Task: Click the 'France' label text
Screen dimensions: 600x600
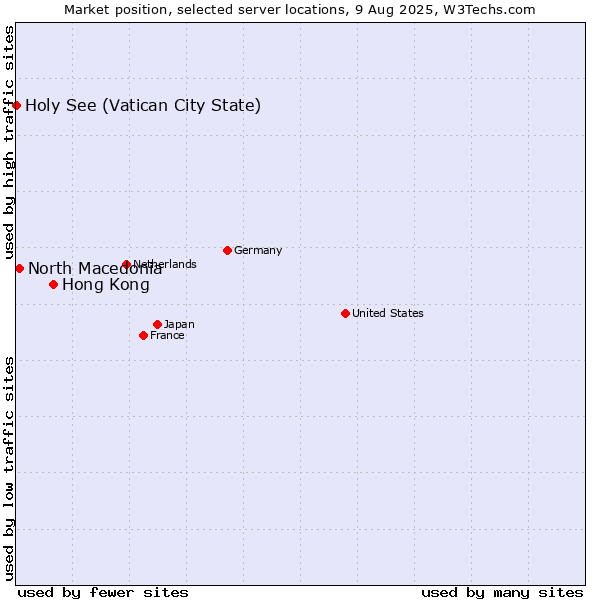Action: [167, 336]
